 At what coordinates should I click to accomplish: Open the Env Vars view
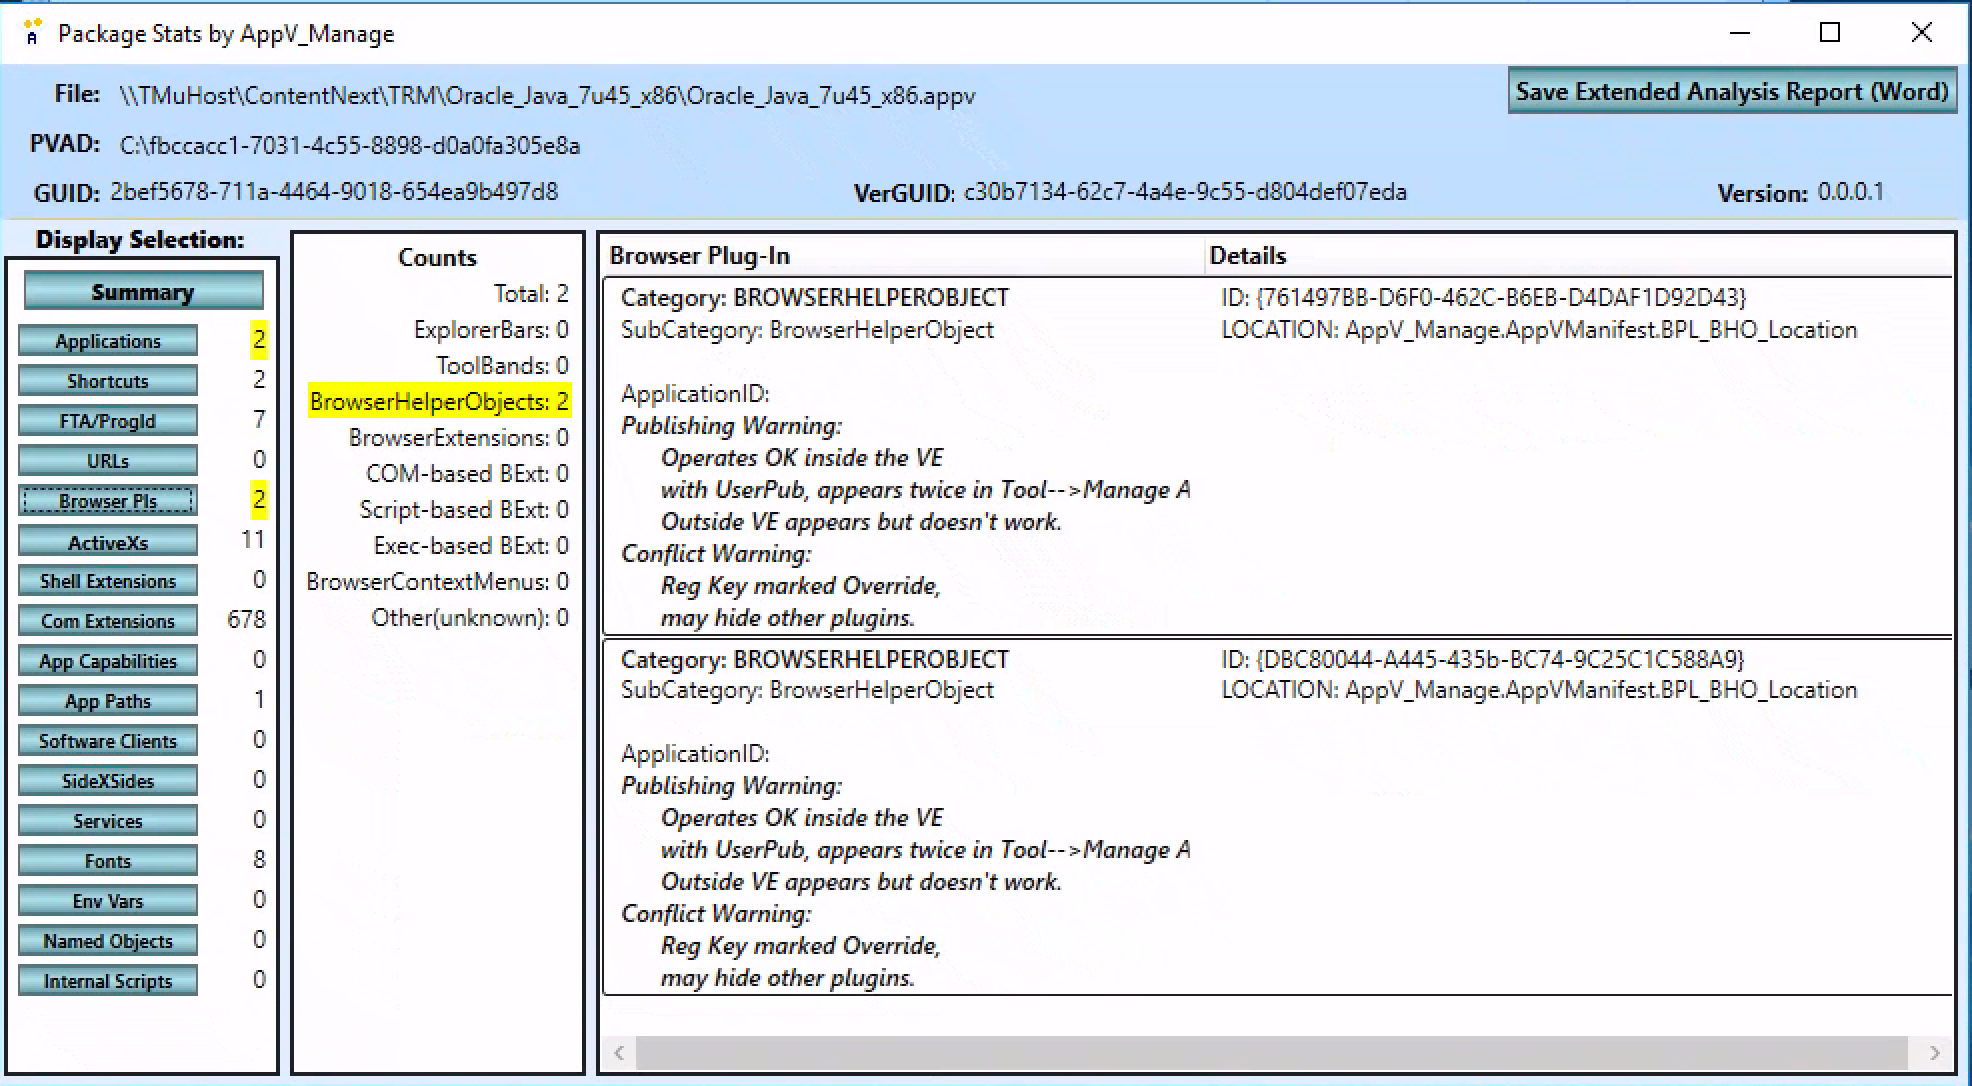tap(108, 900)
